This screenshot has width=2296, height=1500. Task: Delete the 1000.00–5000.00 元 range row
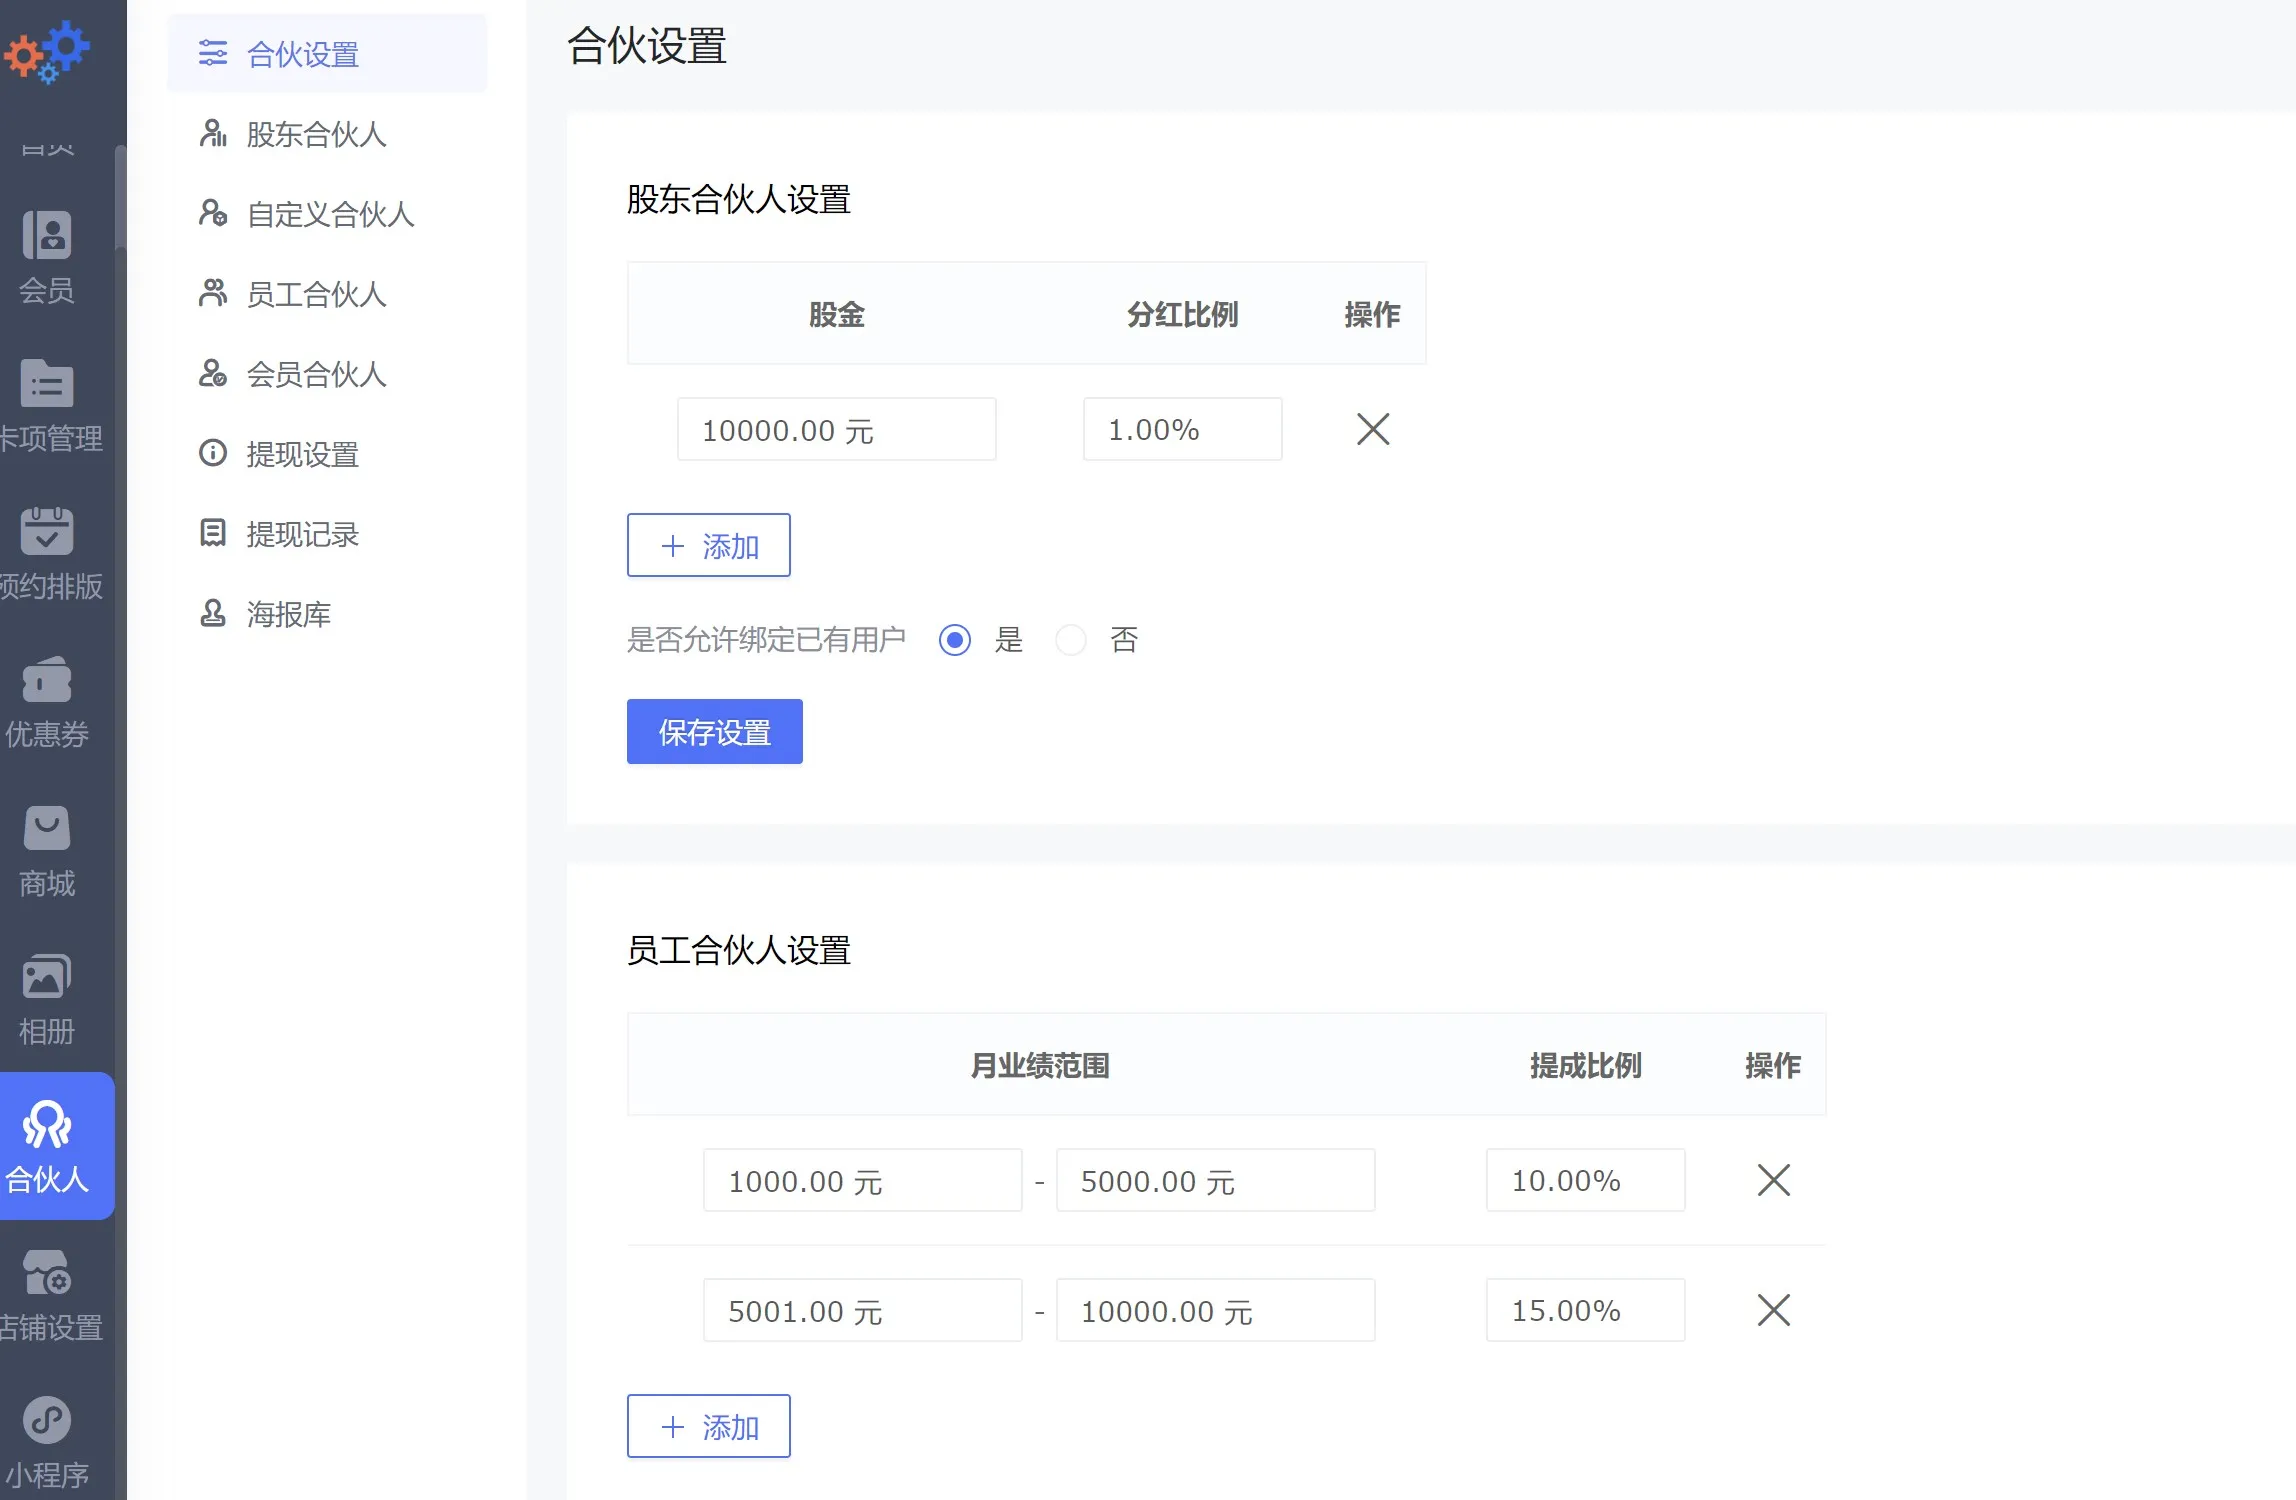pyautogui.click(x=1774, y=1180)
